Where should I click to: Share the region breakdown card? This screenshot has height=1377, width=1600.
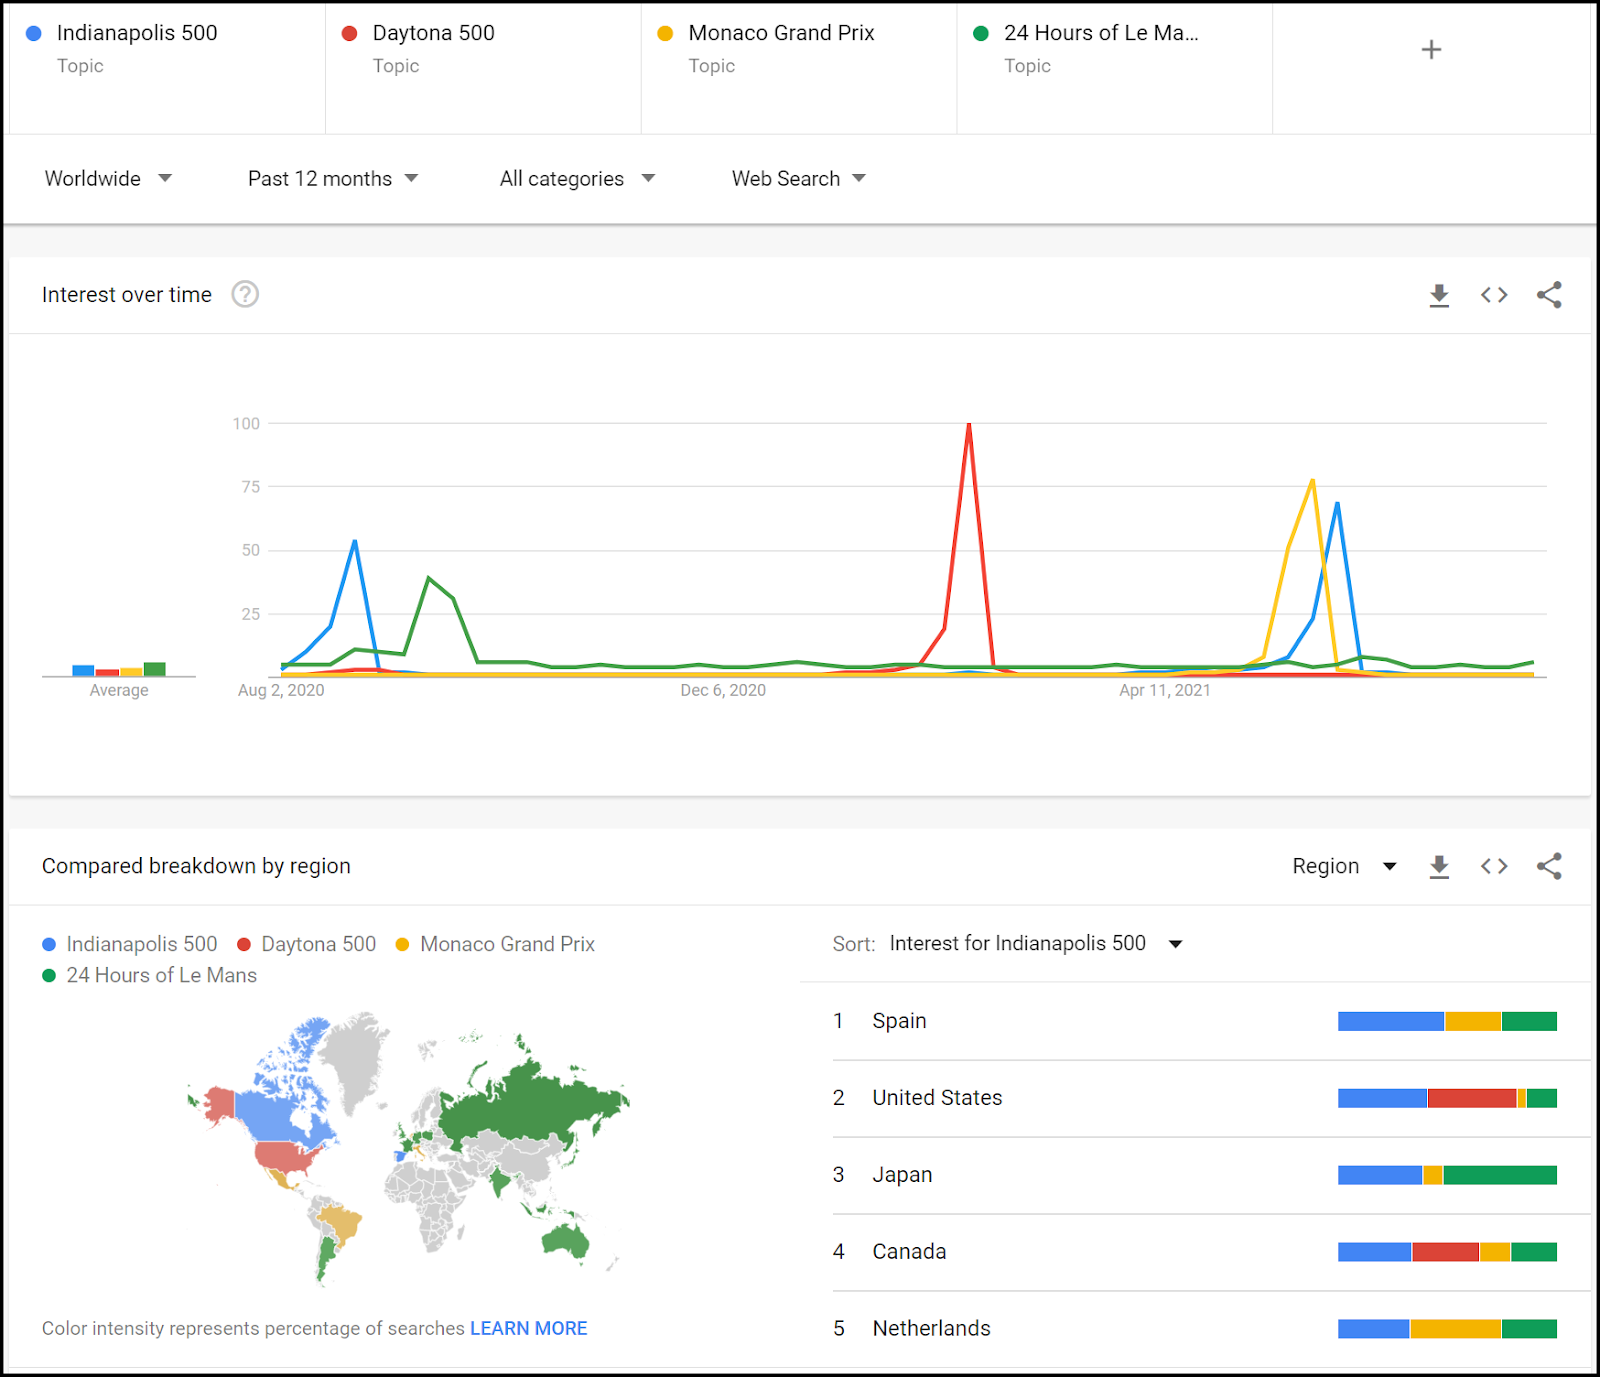pos(1549,866)
